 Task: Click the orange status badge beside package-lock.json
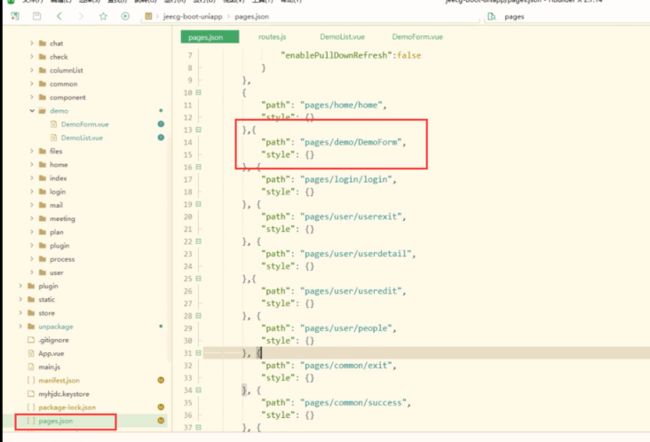pyautogui.click(x=161, y=407)
